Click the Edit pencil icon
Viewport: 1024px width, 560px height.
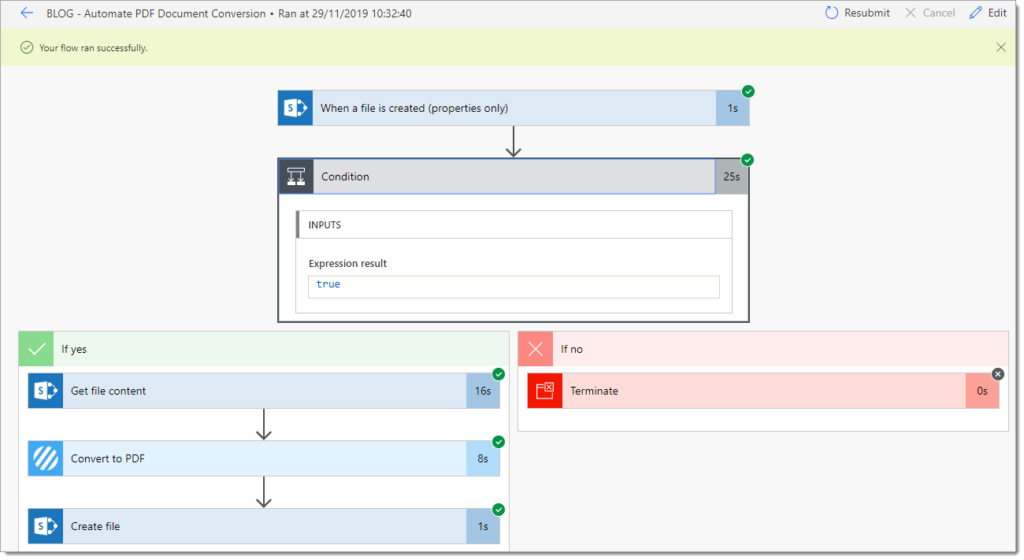coord(976,13)
